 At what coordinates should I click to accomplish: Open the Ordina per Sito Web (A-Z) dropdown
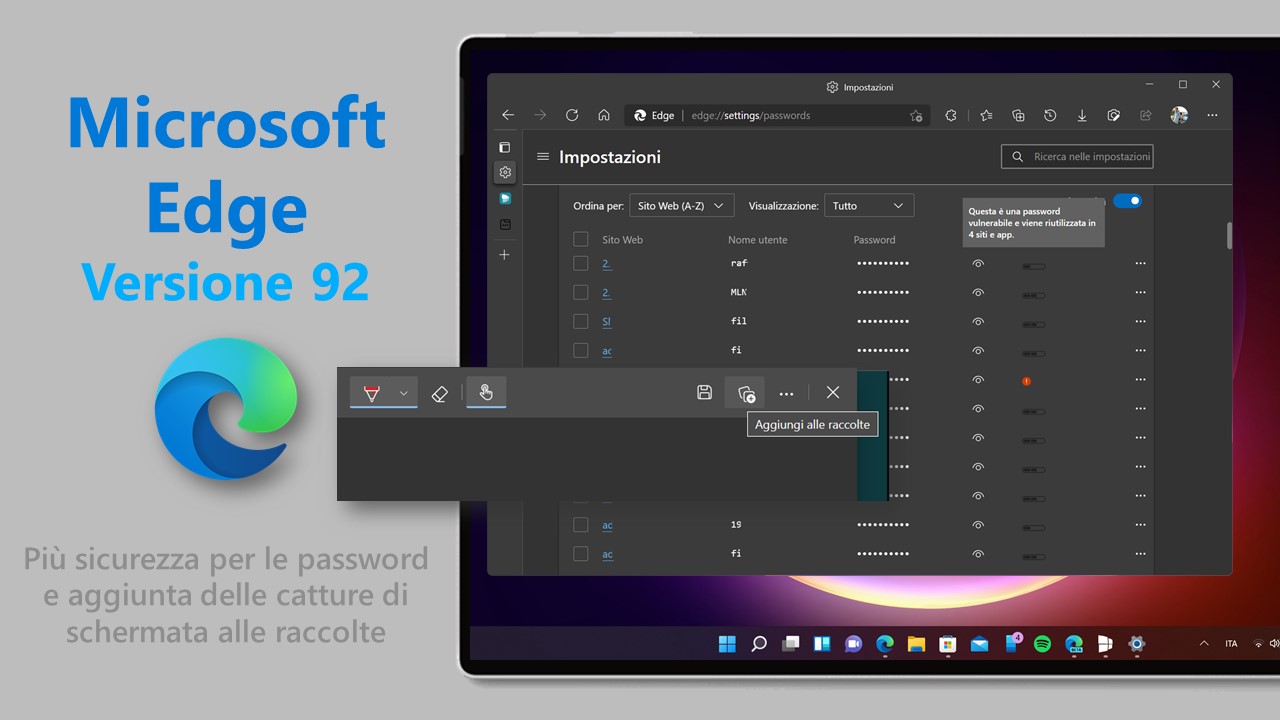tap(682, 206)
